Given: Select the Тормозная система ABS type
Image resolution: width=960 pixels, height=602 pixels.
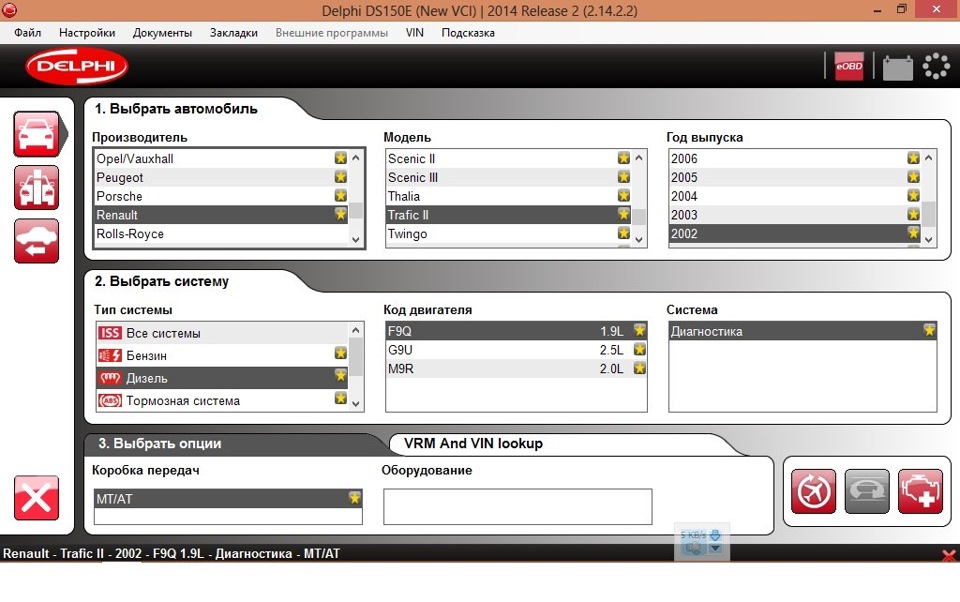Looking at the screenshot, I should 222,401.
